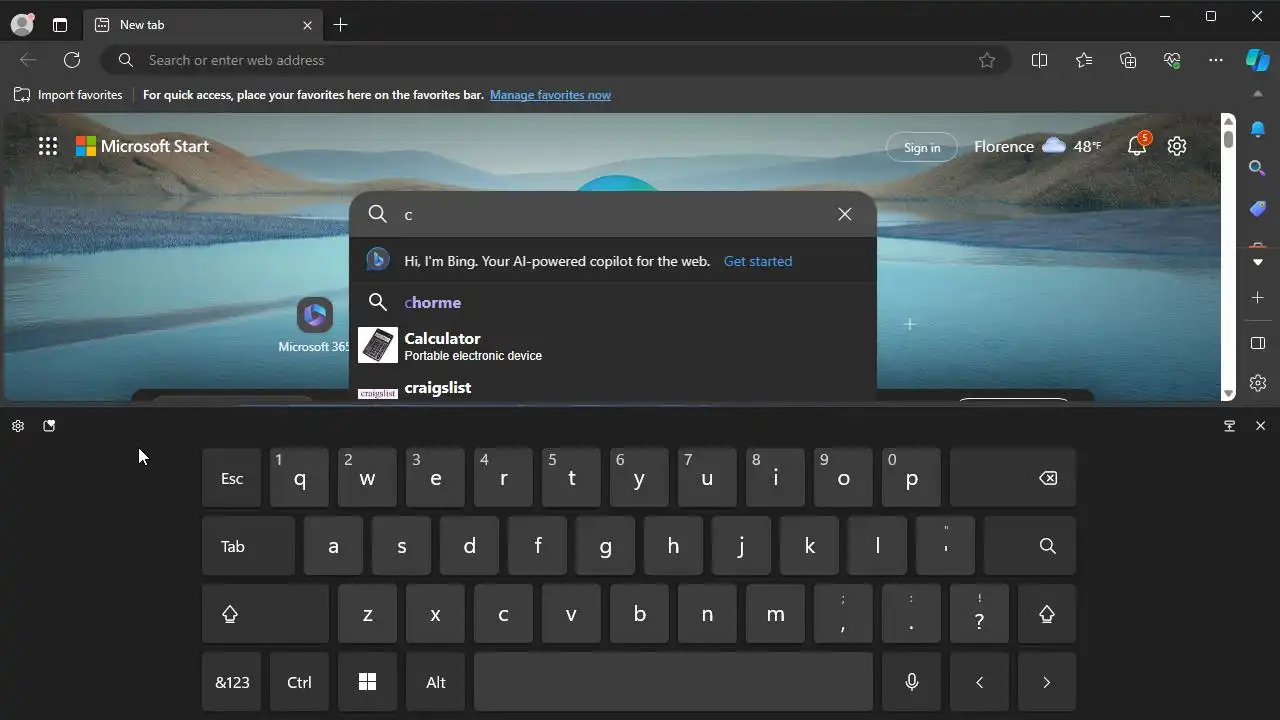Screen dimensions: 1280x720
Task: Pick the chorme search suggestion
Action: pos(613,302)
